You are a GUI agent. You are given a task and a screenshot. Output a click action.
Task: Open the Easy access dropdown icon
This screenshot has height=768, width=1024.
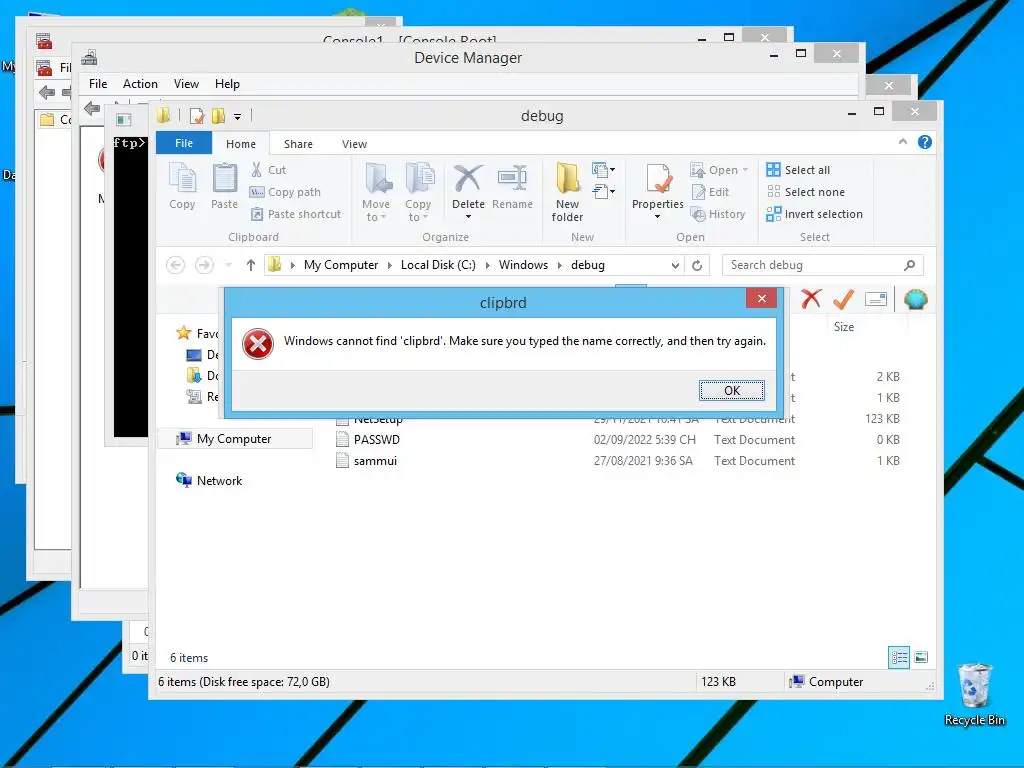[603, 191]
